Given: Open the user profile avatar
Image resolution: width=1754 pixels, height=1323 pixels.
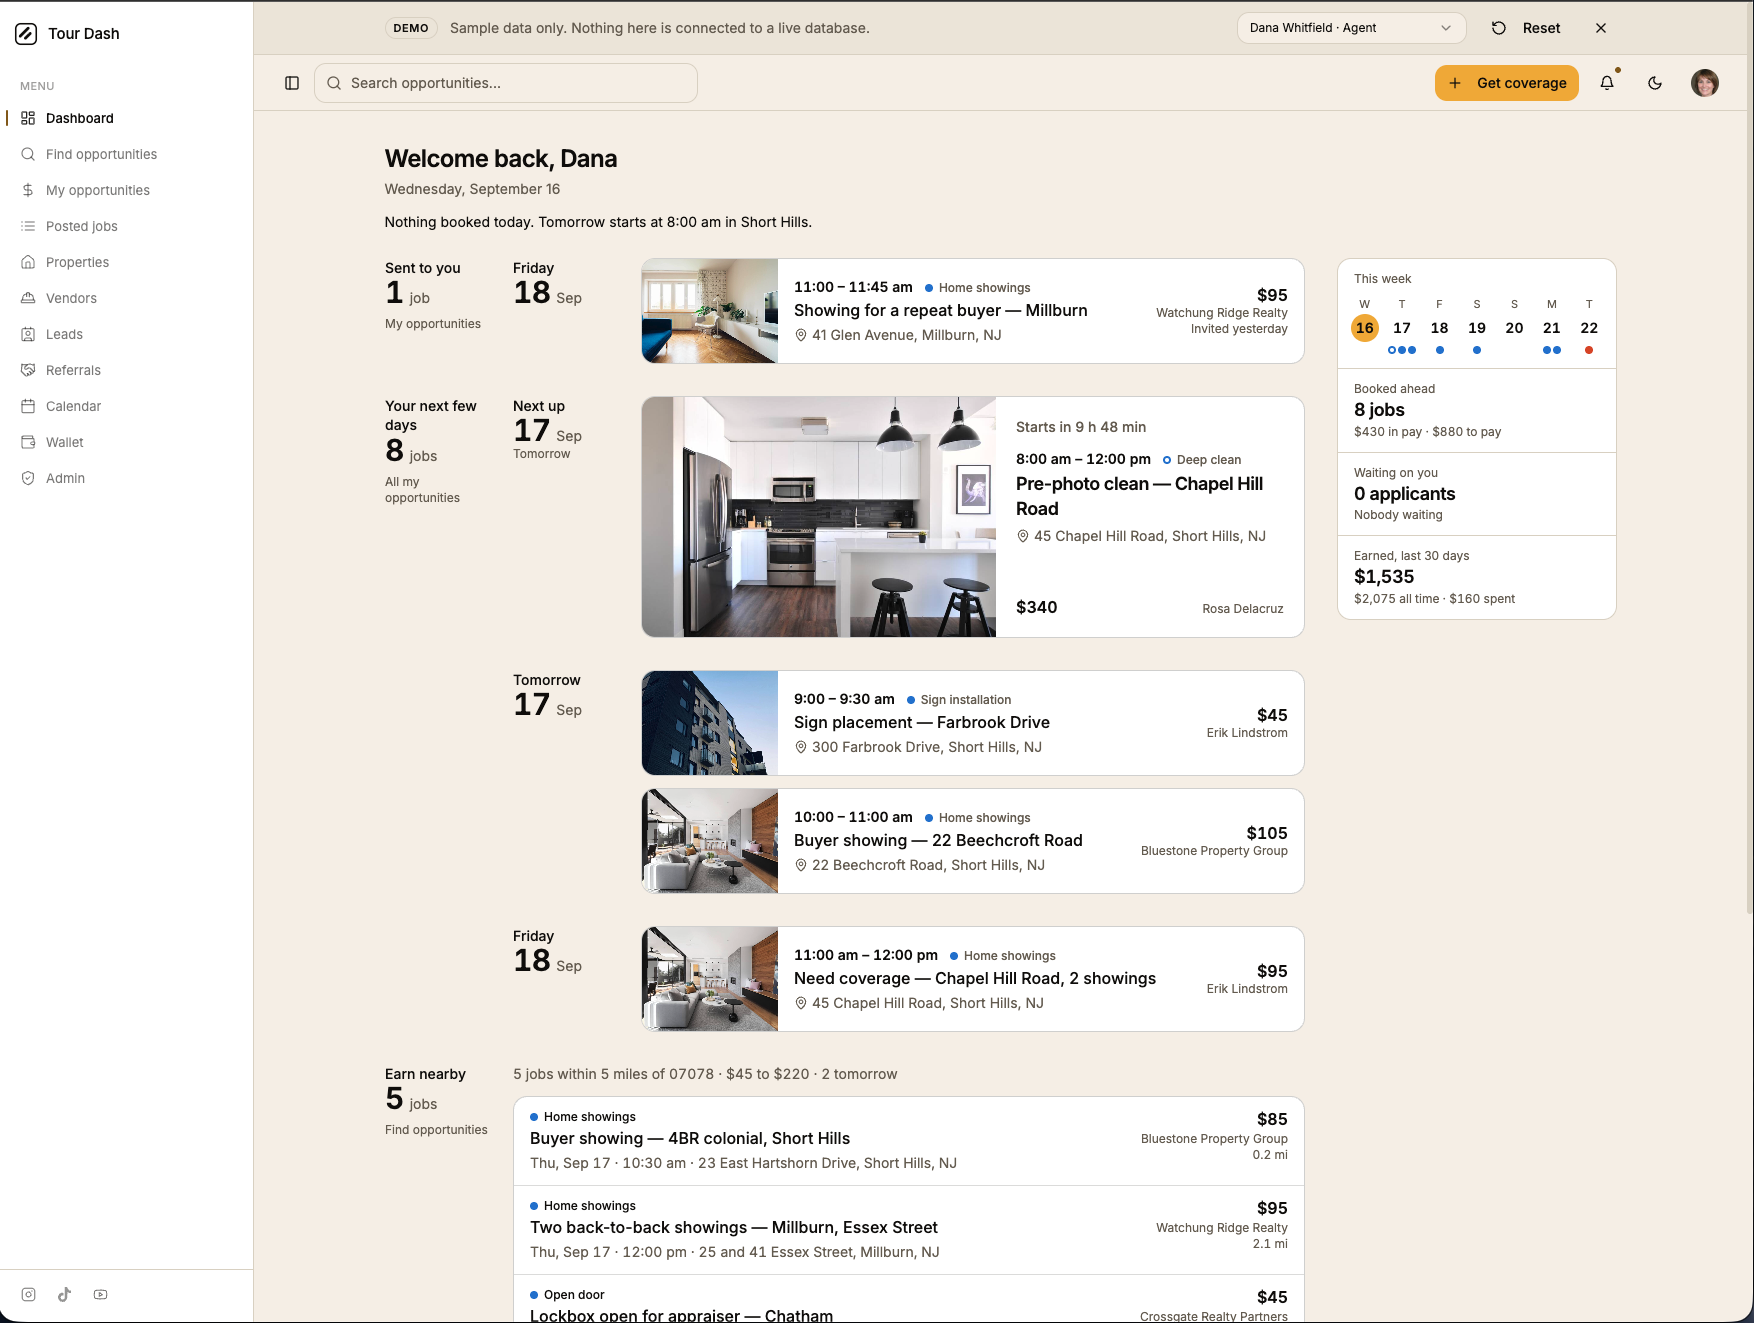Looking at the screenshot, I should point(1705,83).
